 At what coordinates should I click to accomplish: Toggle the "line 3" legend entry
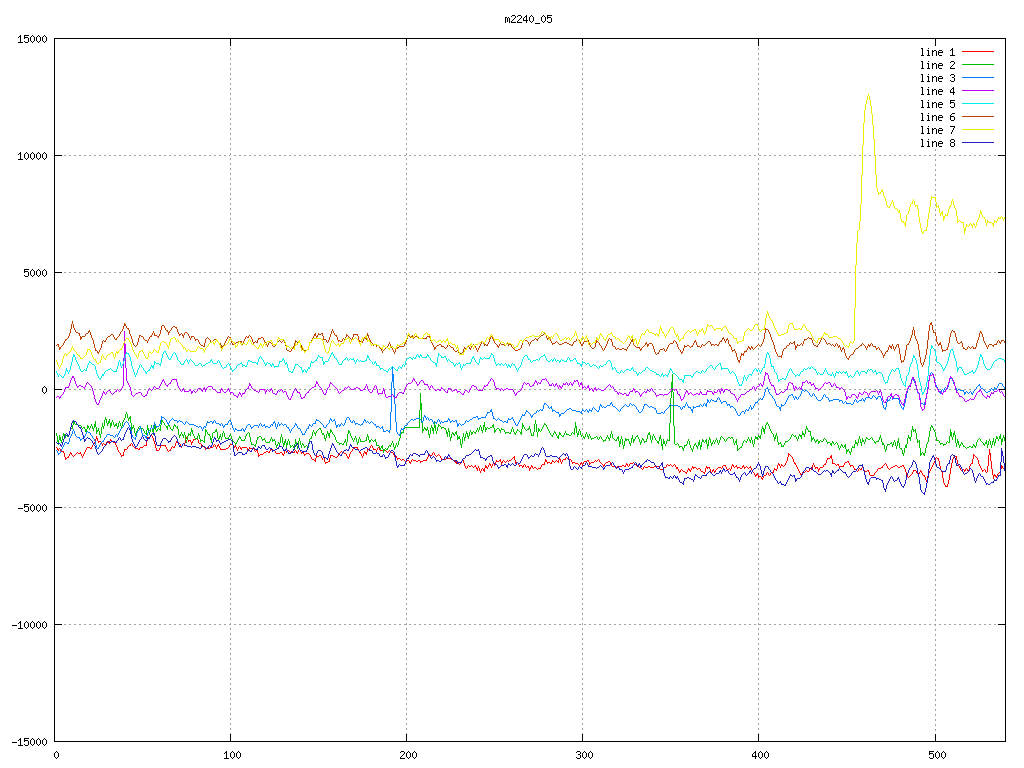937,78
